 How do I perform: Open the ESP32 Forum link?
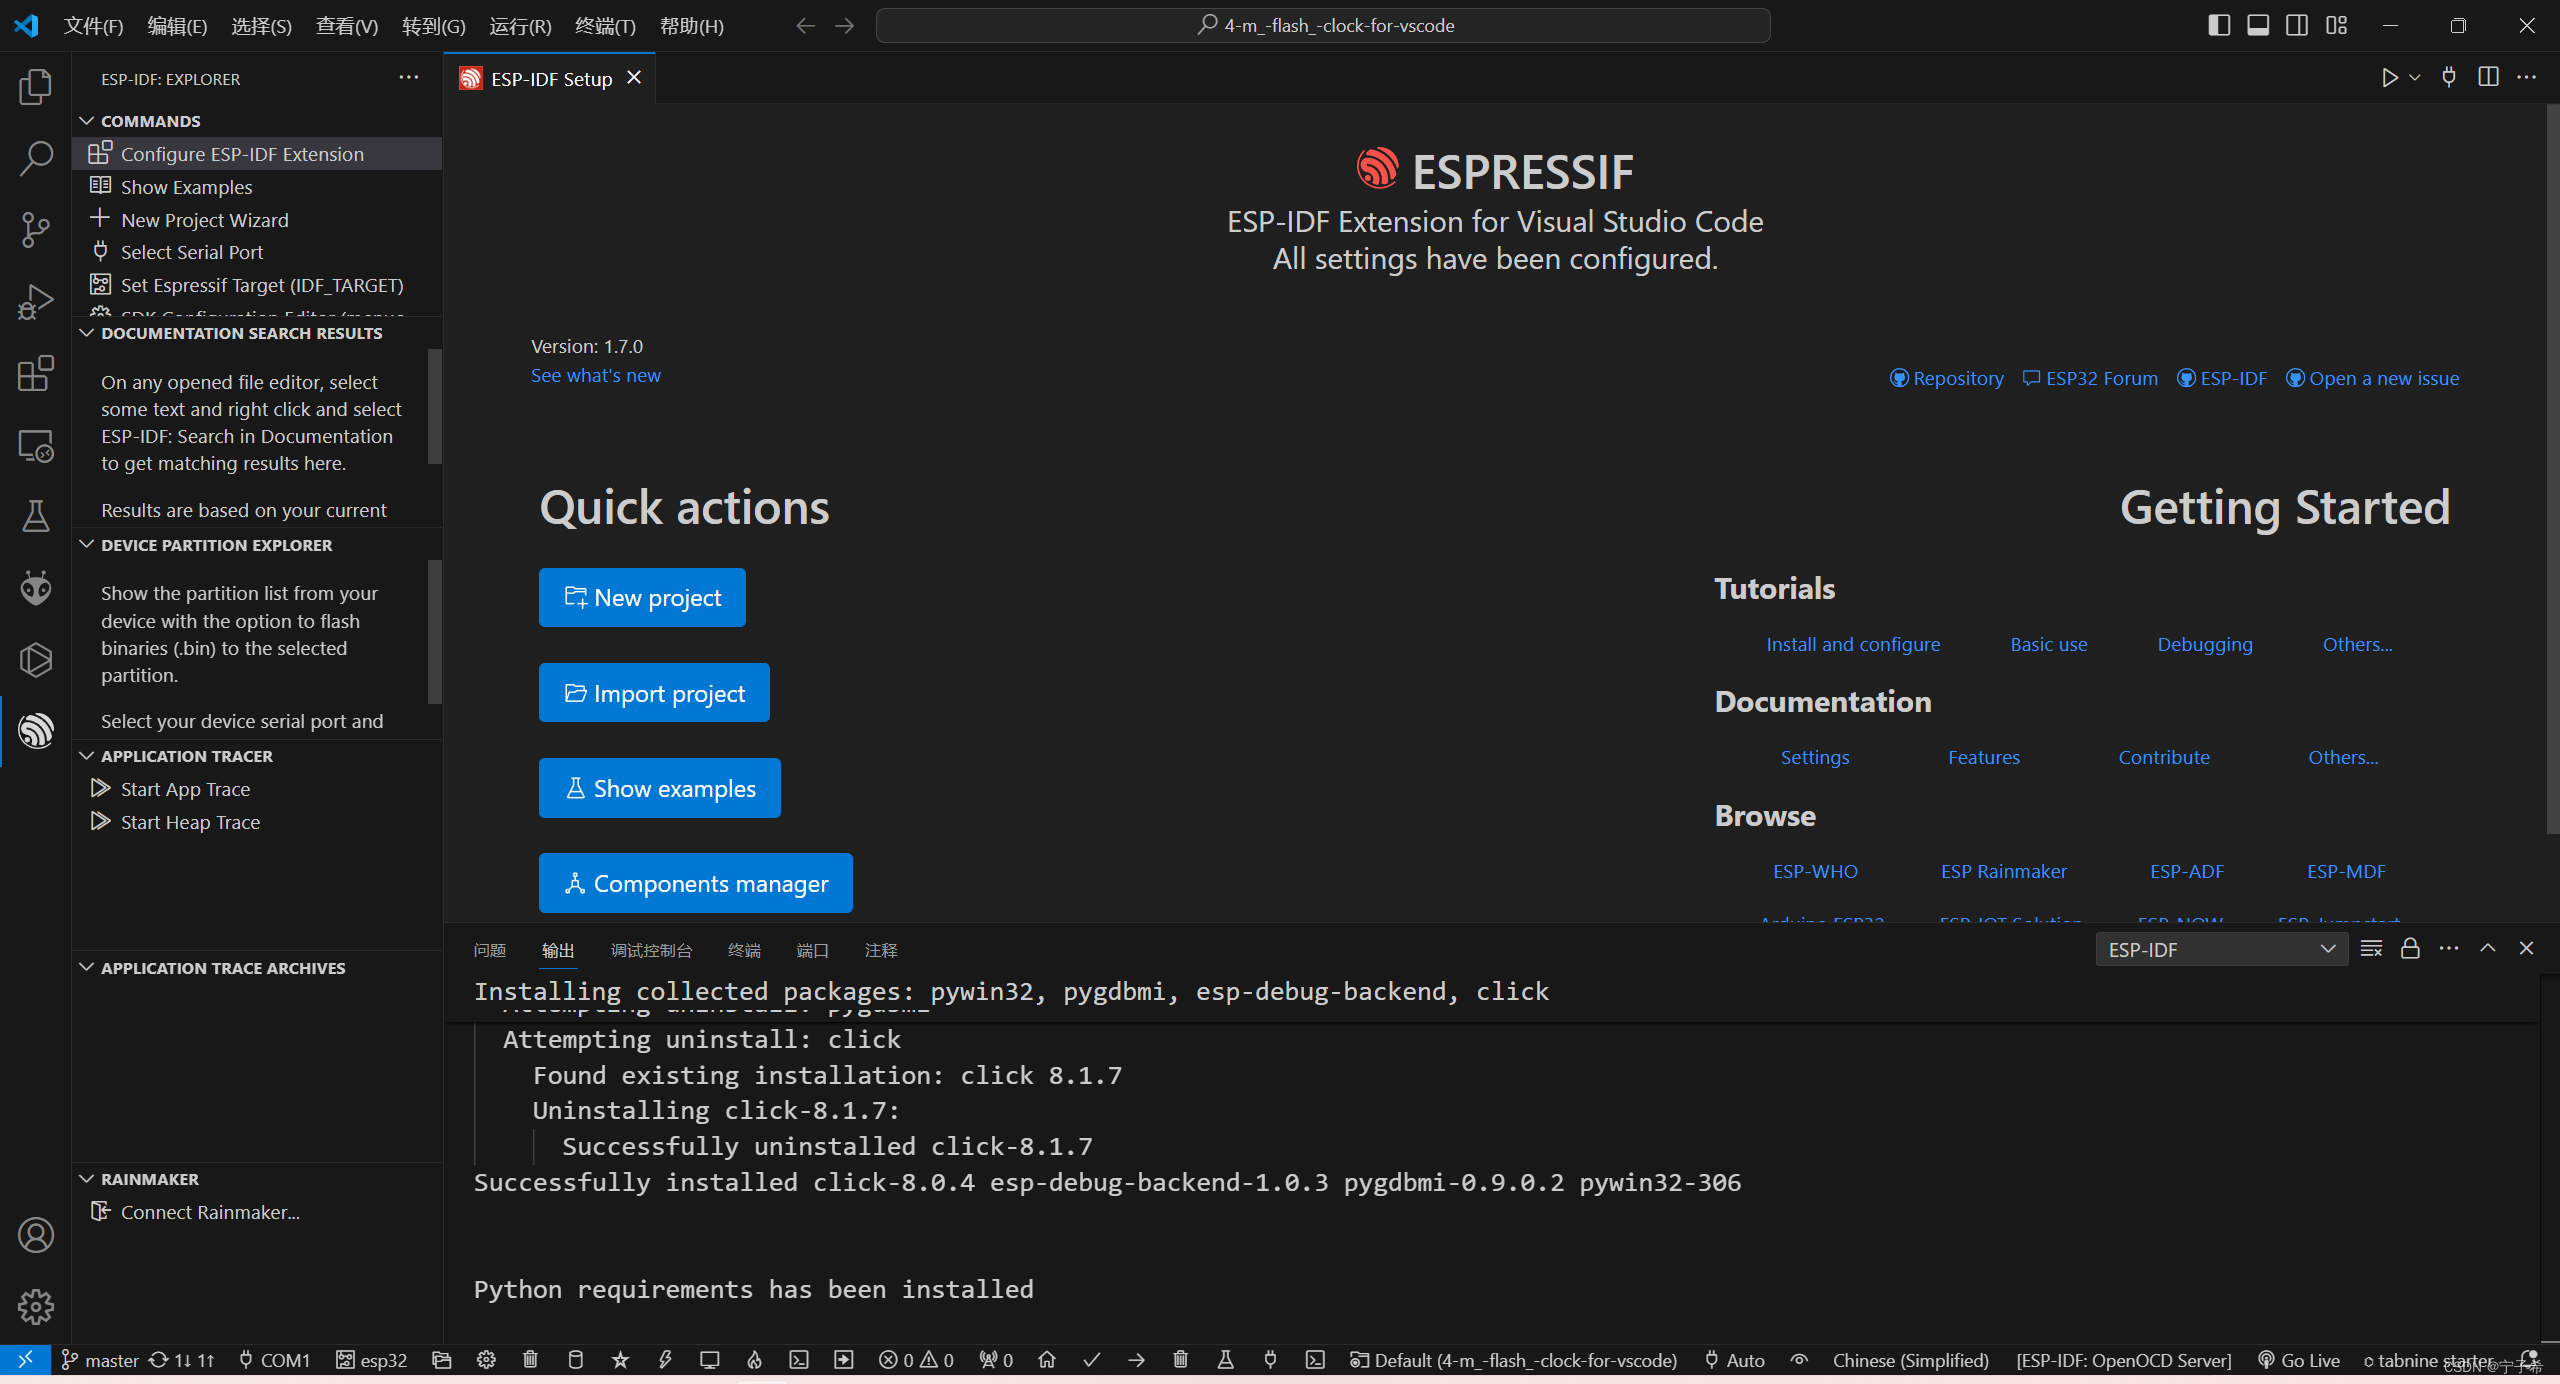2090,379
